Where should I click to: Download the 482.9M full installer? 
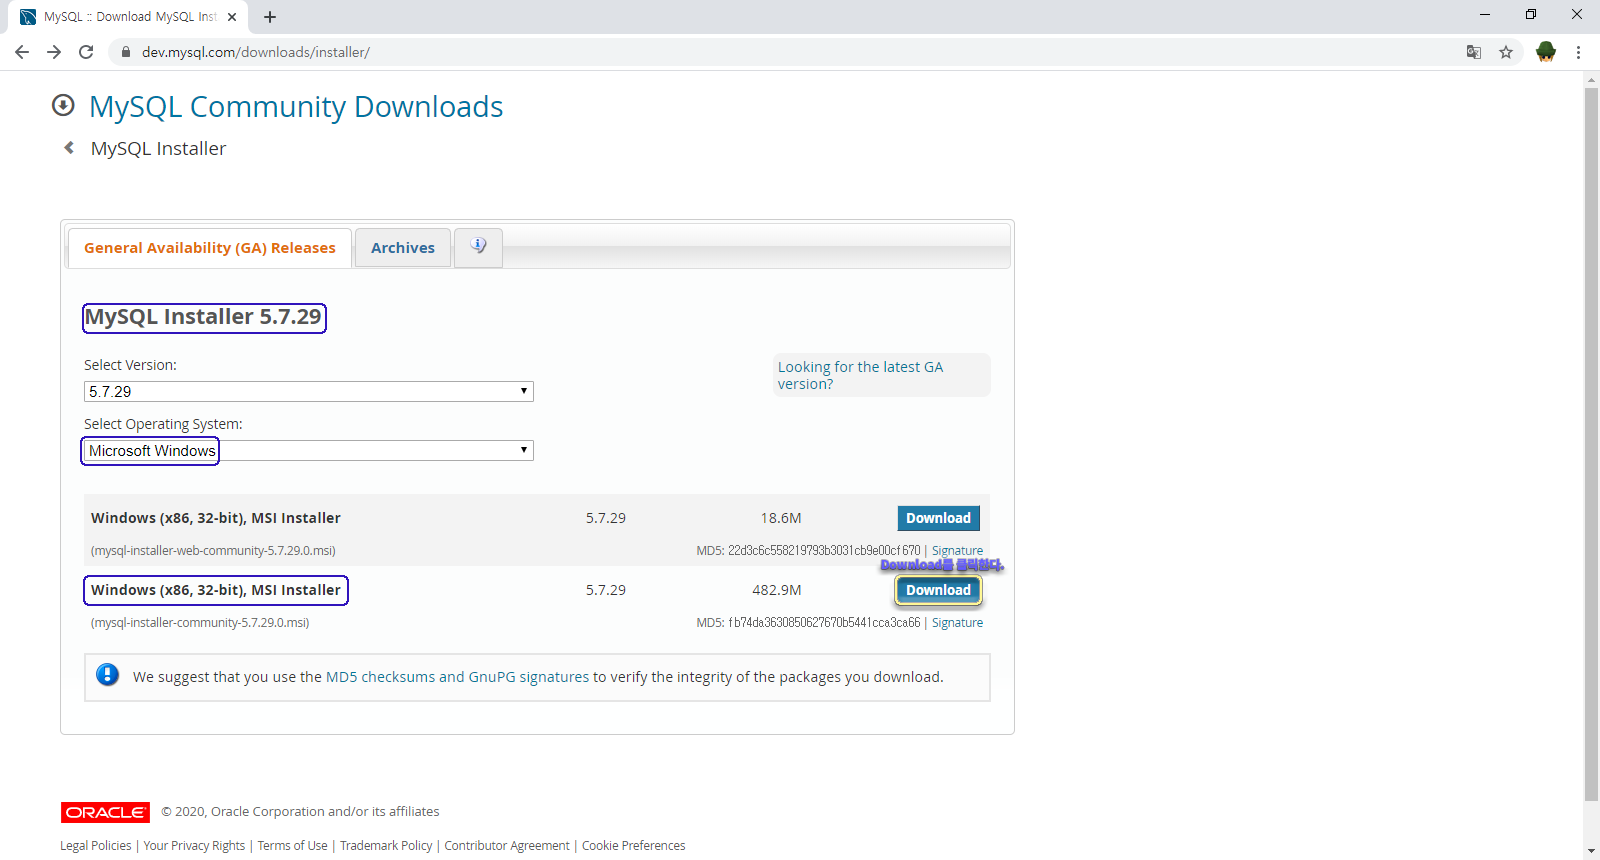pyautogui.click(x=938, y=590)
